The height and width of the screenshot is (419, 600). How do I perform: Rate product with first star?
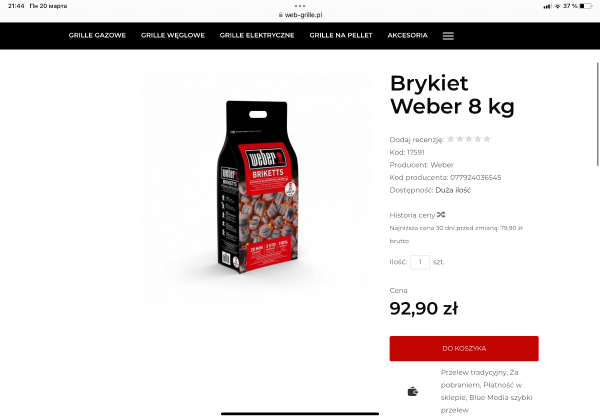[451, 139]
